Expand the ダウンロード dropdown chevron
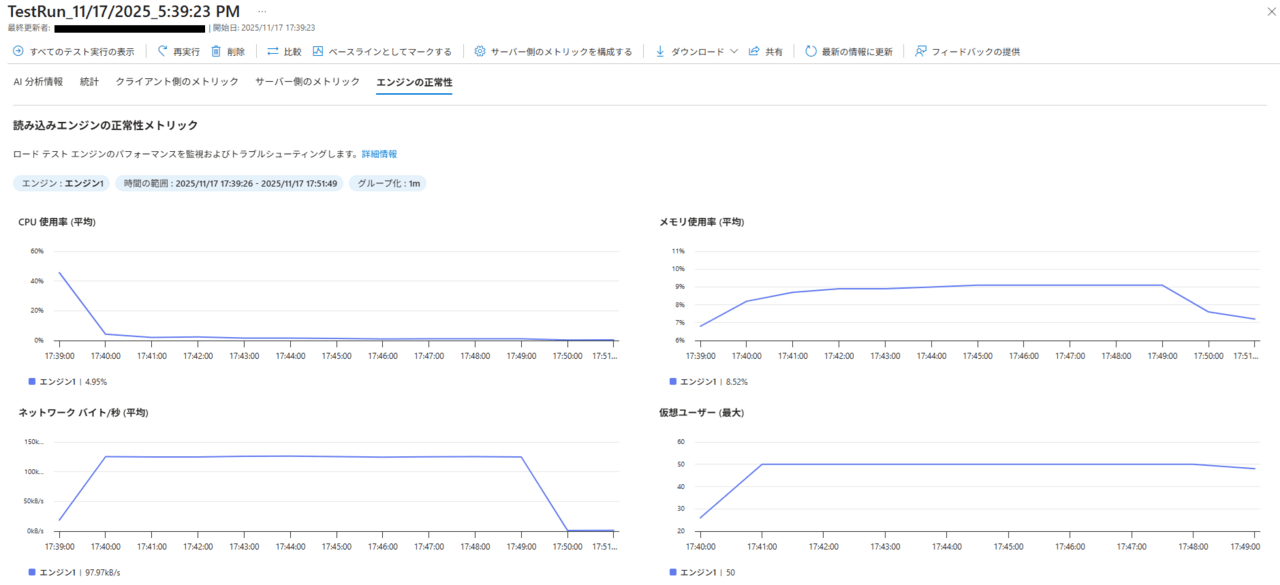 (734, 51)
